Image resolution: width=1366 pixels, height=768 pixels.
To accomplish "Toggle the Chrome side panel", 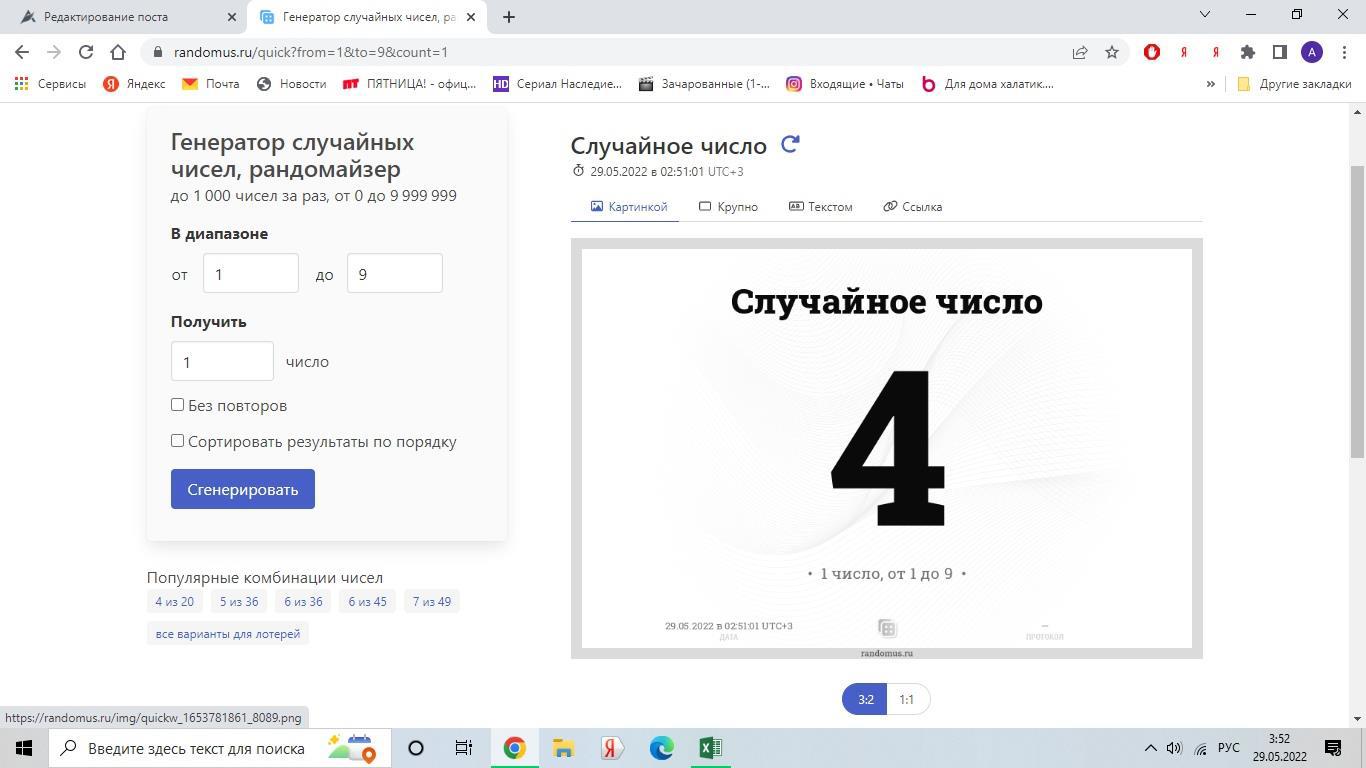I will point(1280,52).
